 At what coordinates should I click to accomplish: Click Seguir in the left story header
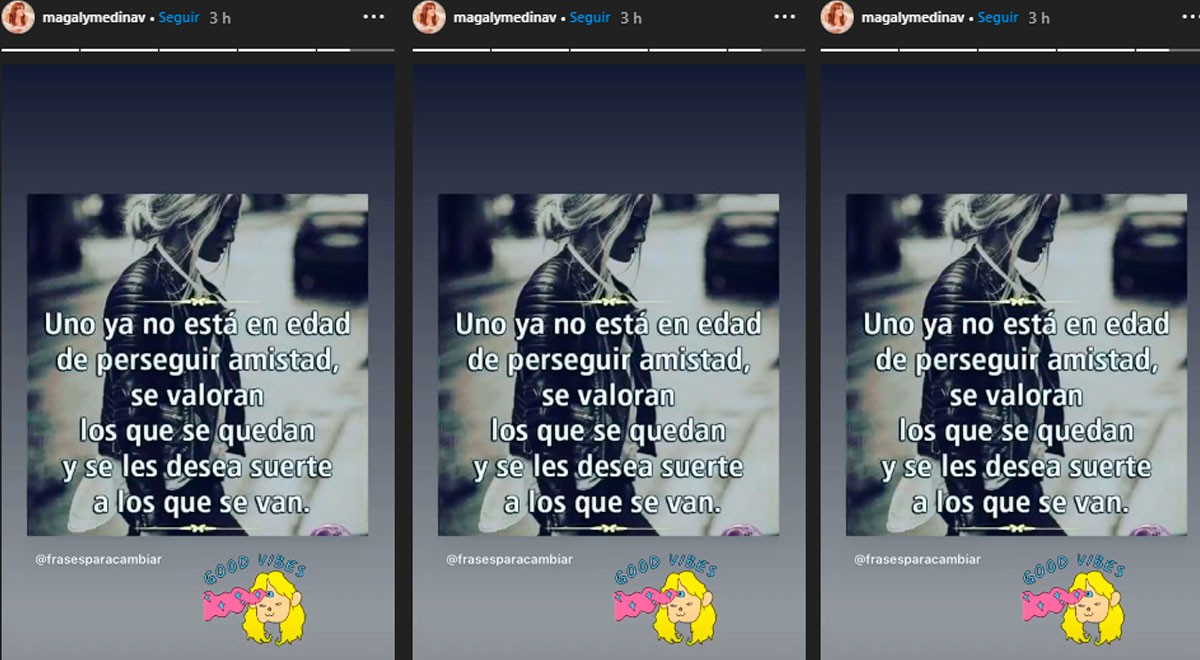click(179, 18)
